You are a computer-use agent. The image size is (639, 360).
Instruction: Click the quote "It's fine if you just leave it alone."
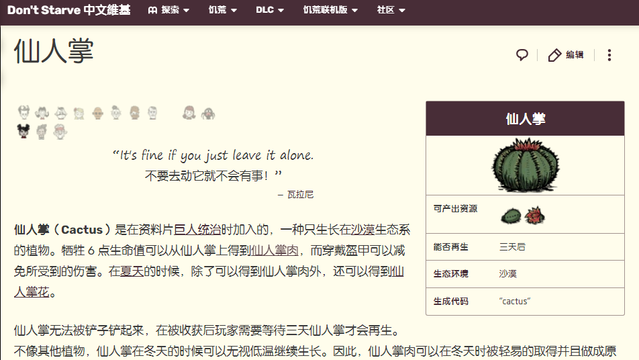coord(213,155)
